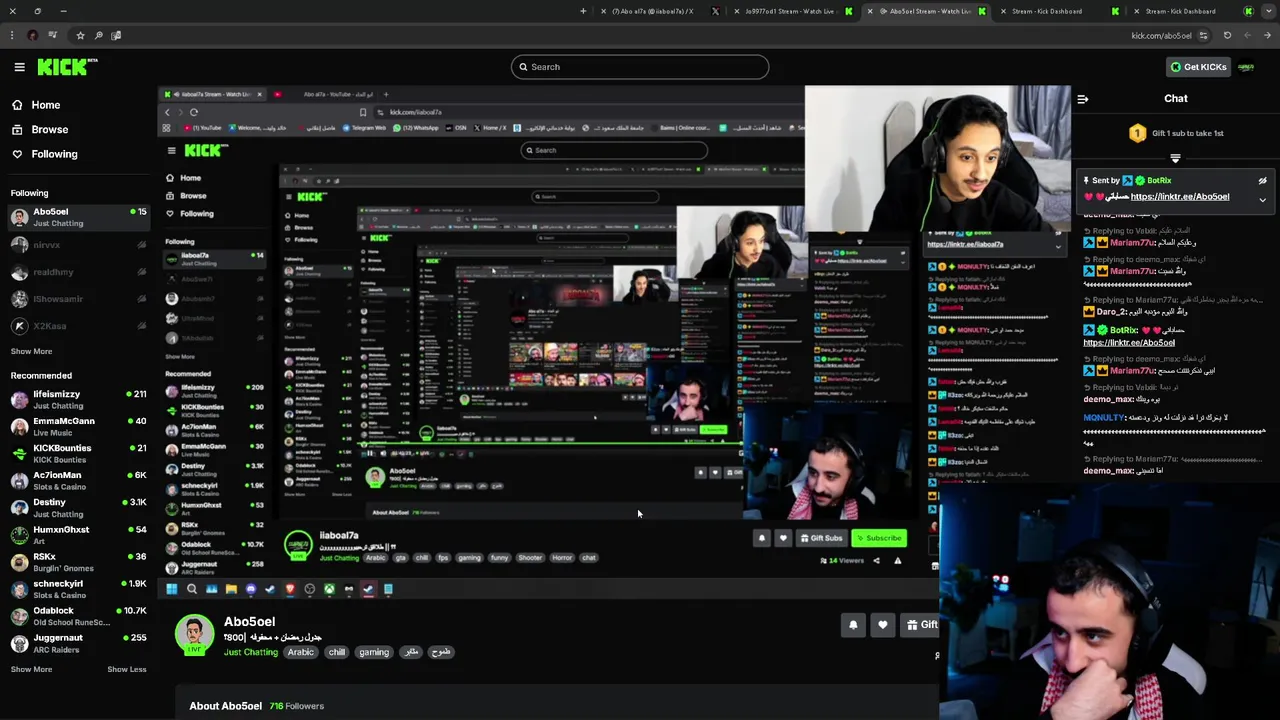Viewport: 1280px width, 720px height.
Task: Open site settings icon beside URL
Action: [1203, 36]
